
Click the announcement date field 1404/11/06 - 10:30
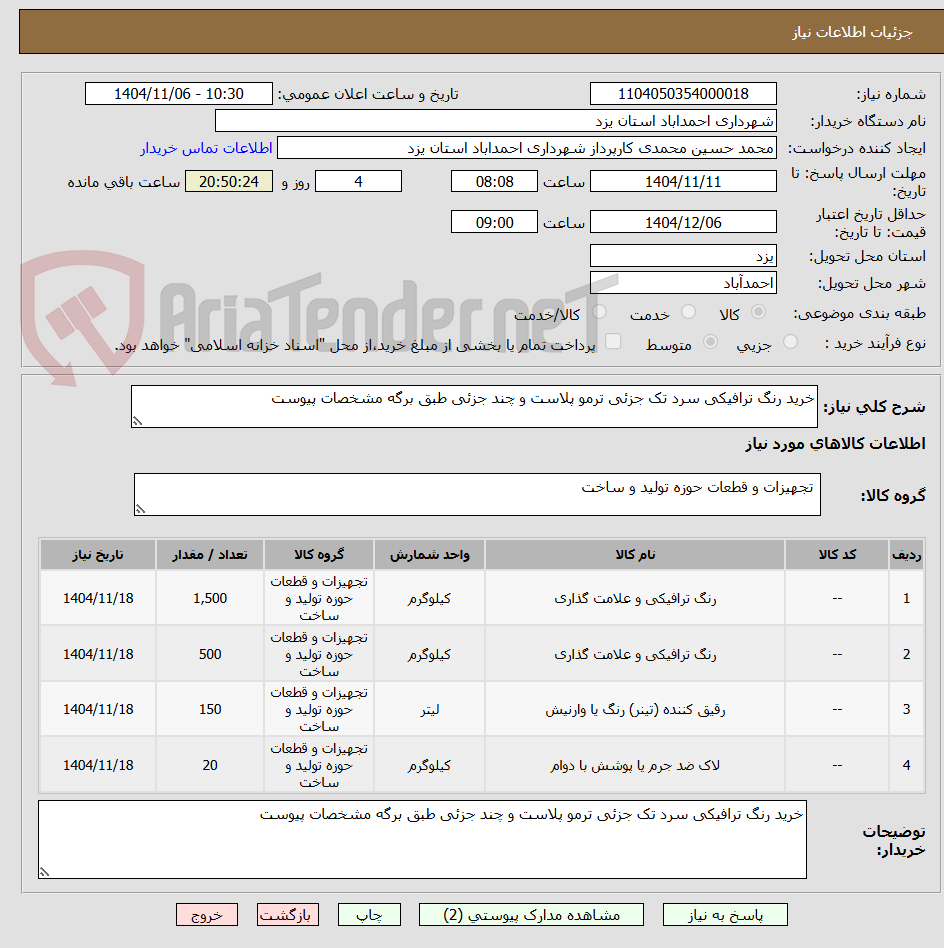179,94
